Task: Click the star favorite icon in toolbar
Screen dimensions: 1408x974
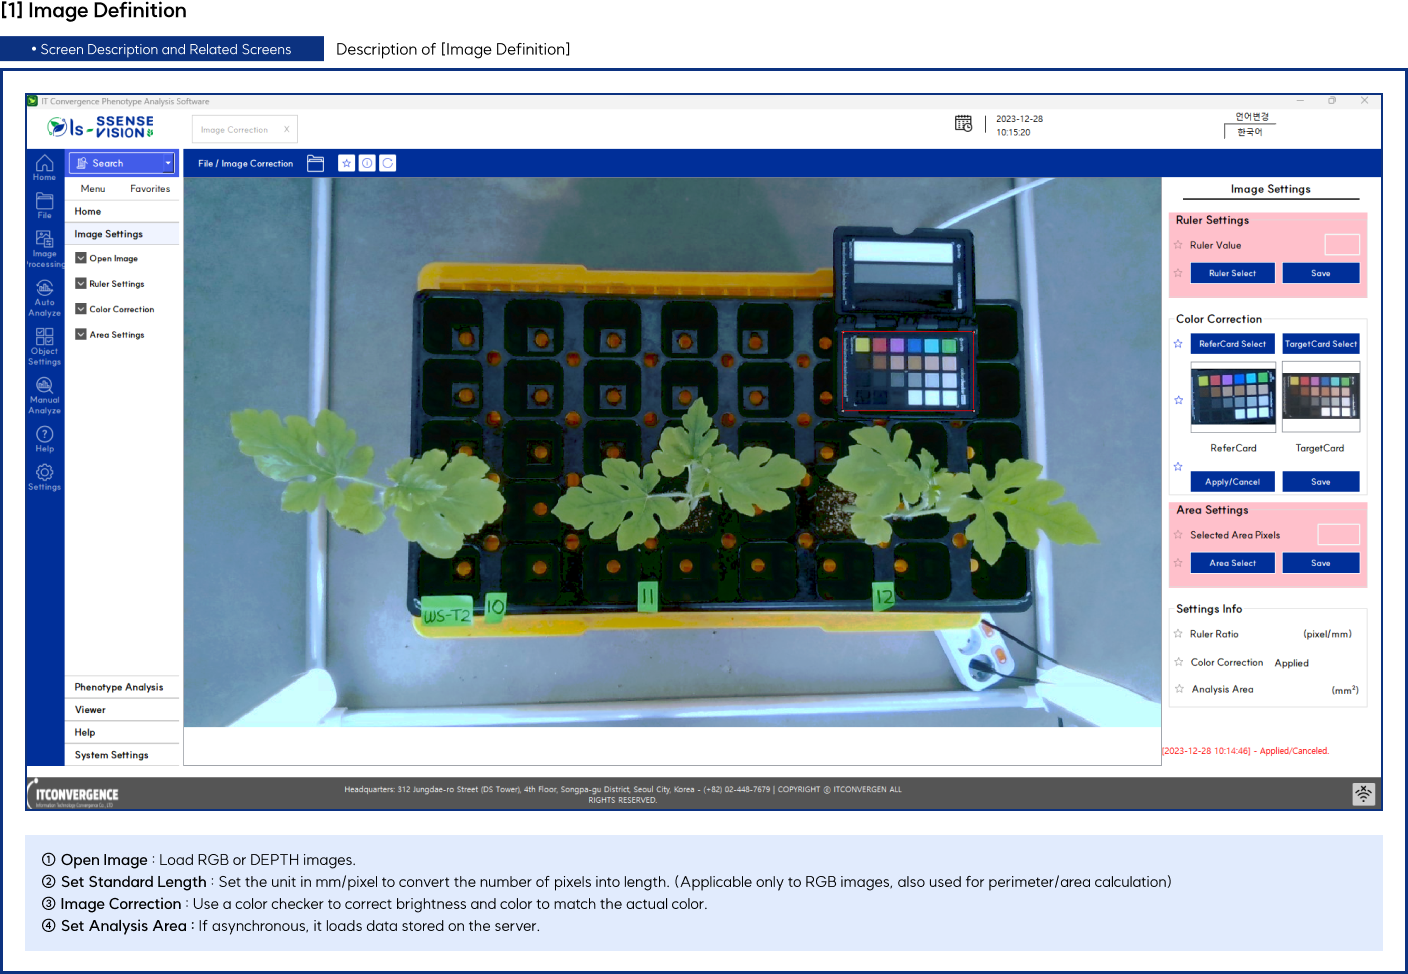Action: click(346, 162)
